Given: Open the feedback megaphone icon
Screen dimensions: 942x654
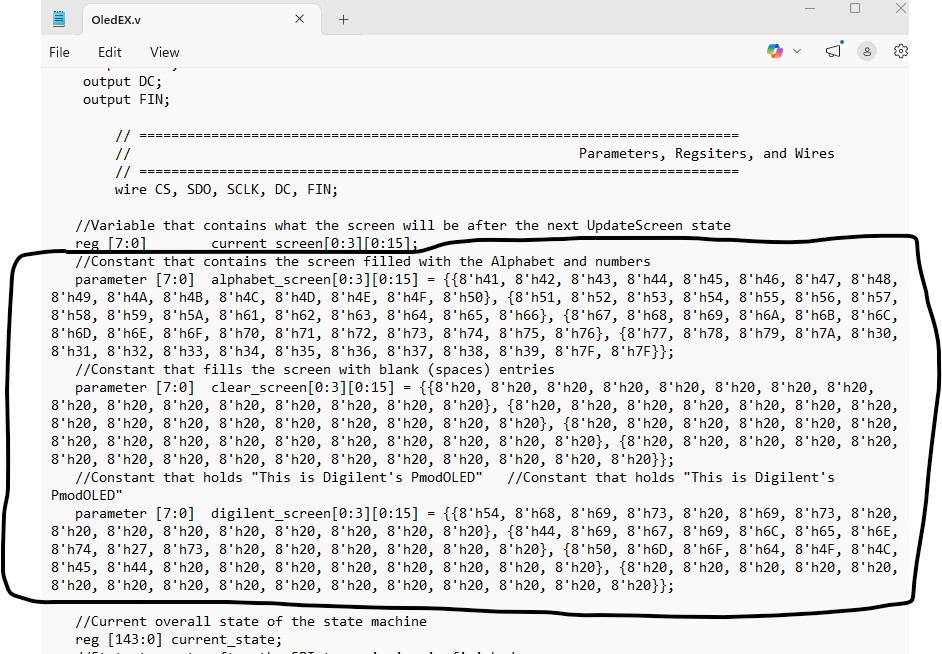Looking at the screenshot, I should tap(834, 51).
